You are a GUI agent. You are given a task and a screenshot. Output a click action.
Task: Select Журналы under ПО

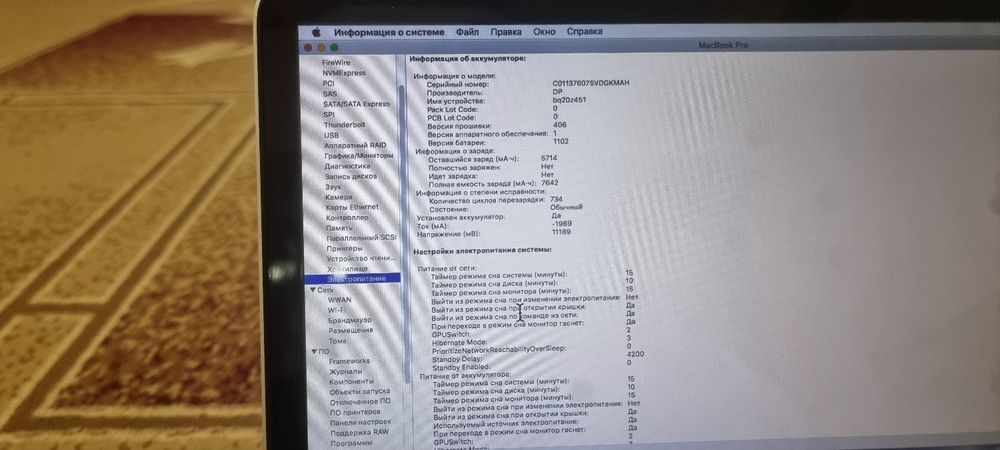click(346, 371)
